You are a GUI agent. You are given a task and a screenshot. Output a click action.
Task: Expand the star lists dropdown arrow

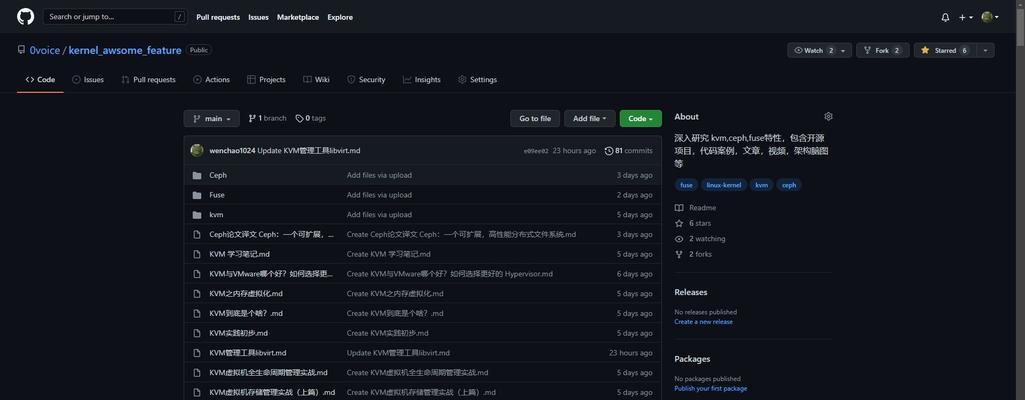984,50
